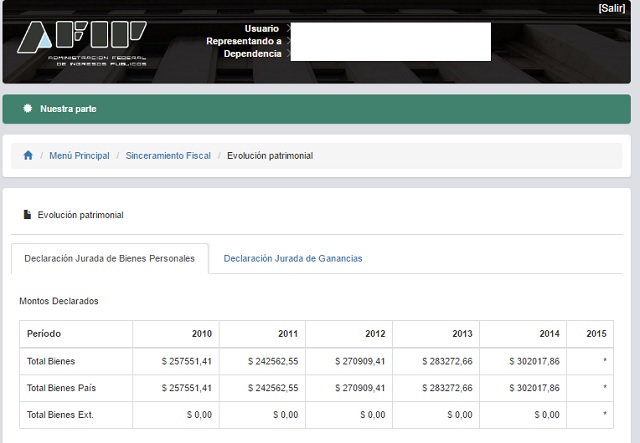This screenshot has height=443, width=640.
Task: Go to Menú Principal breadcrumb link
Action: (x=79, y=156)
